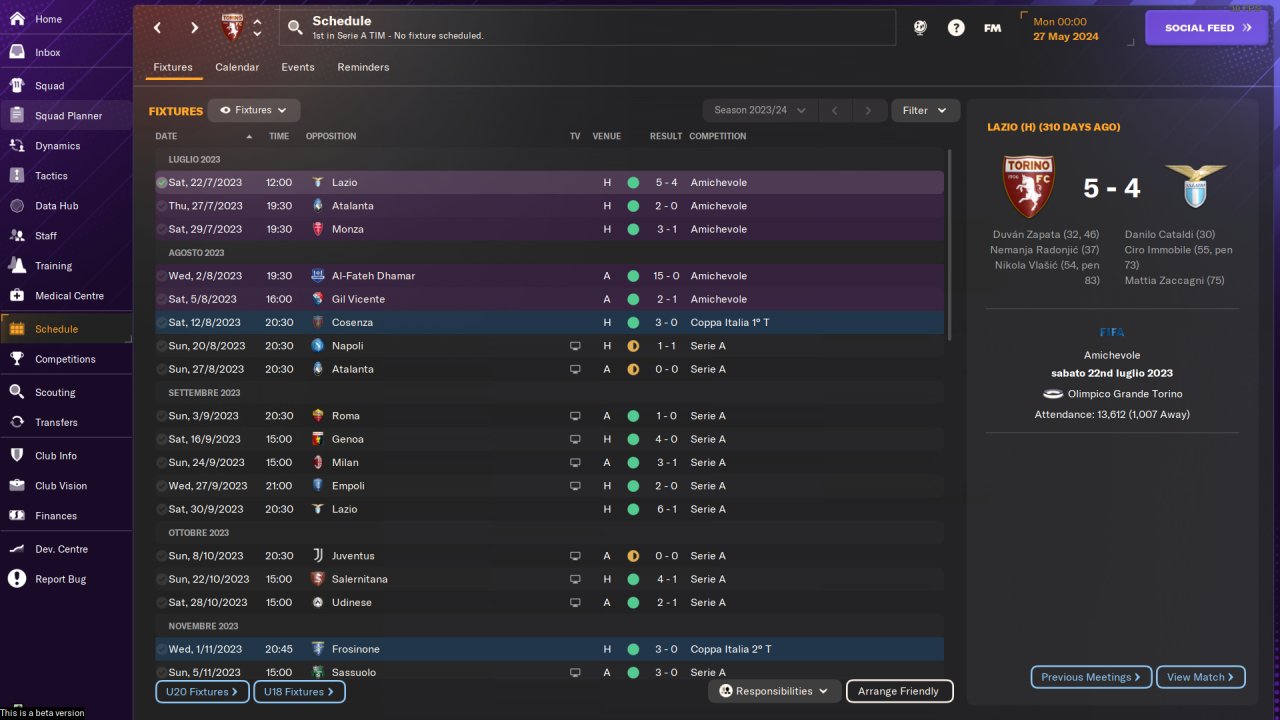Click the club switcher up/down chevrons

[x=257, y=28]
